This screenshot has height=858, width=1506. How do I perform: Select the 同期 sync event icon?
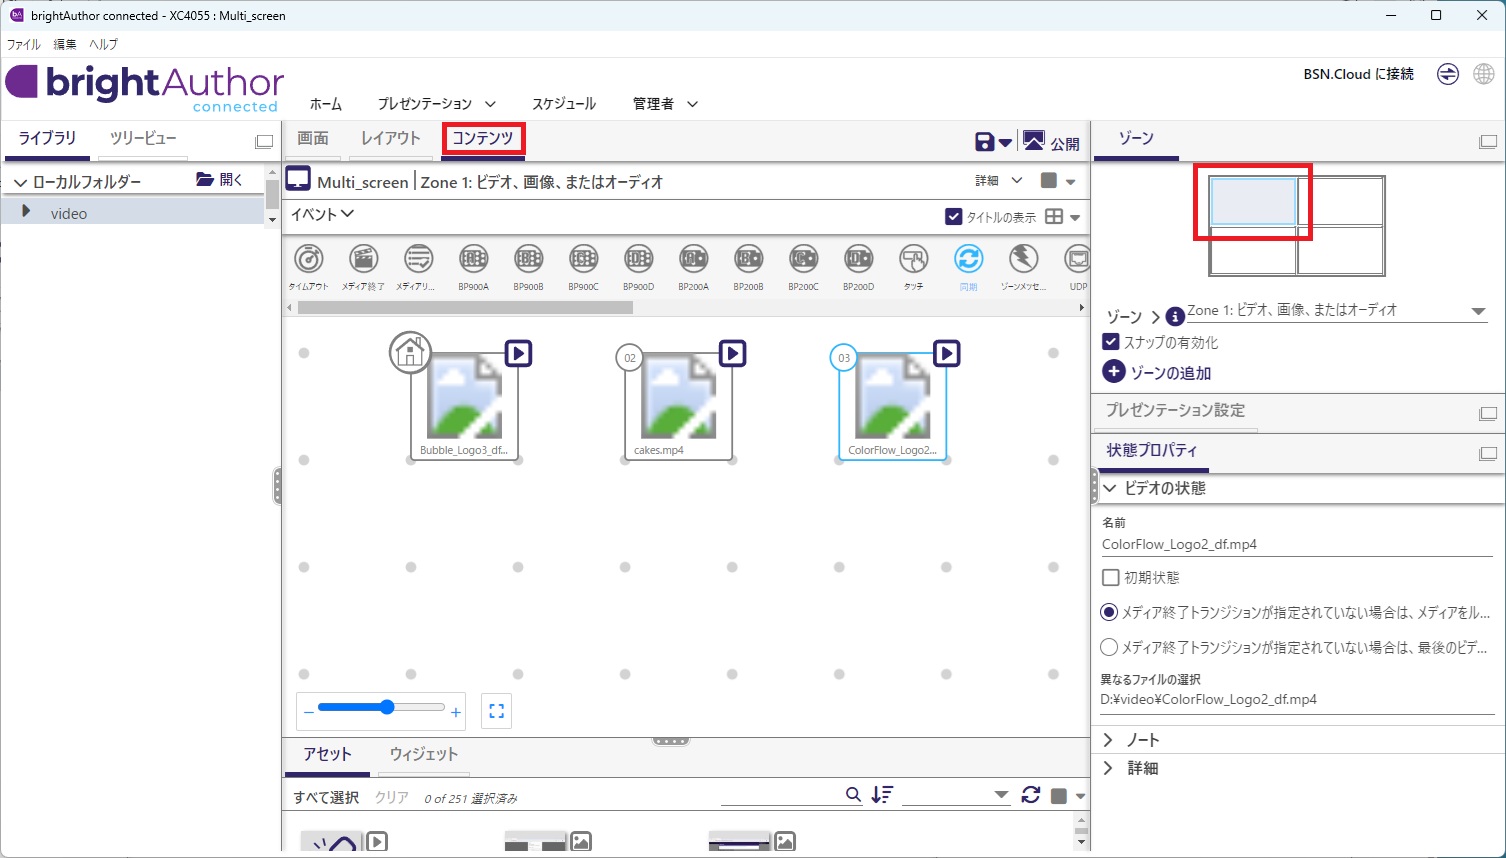click(x=968, y=259)
